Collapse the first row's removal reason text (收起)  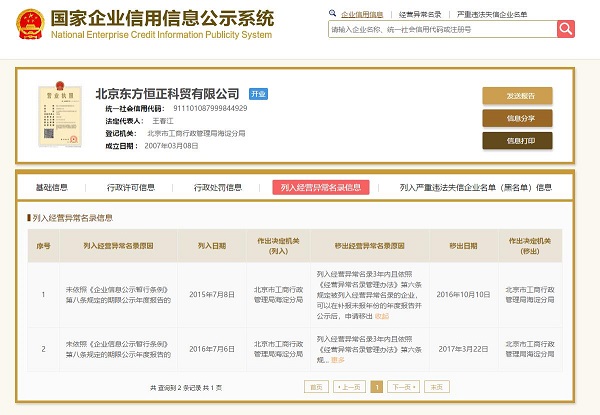(x=381, y=316)
